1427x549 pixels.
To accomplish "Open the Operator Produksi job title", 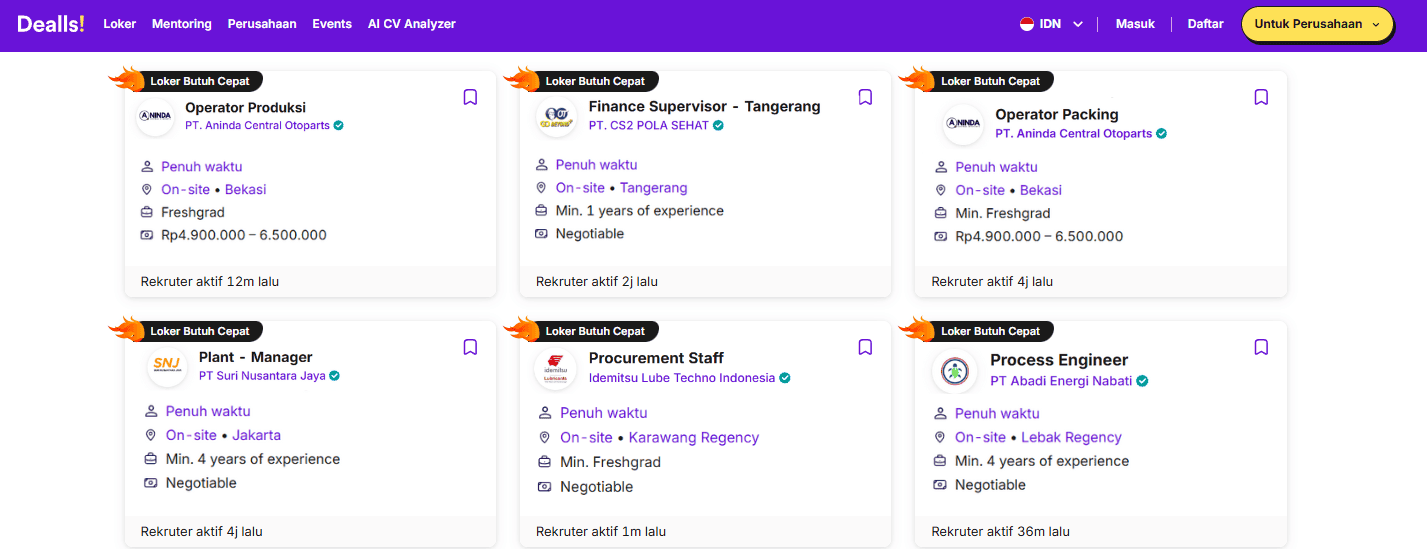I will (245, 107).
